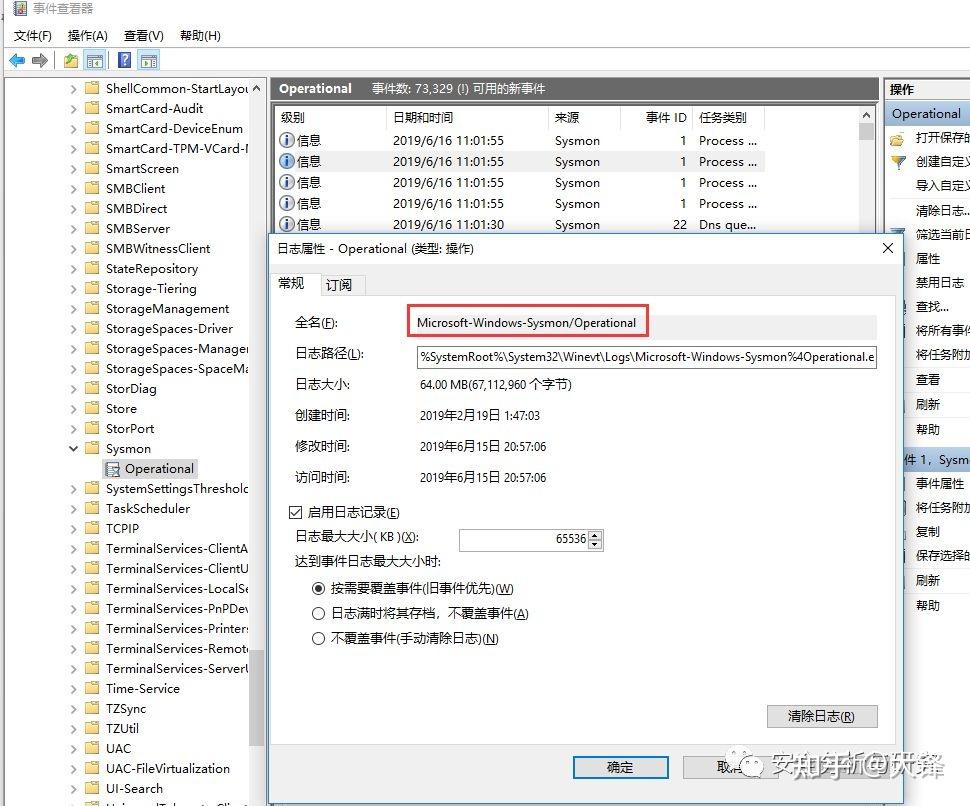
Task: Click the Back arrow toolbar icon
Action: (x=17, y=61)
